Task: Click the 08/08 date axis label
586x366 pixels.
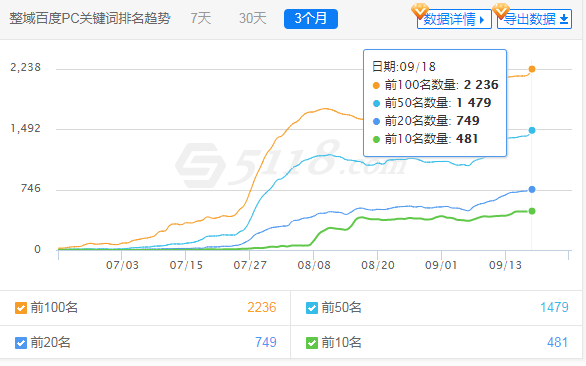Action: 314,265
